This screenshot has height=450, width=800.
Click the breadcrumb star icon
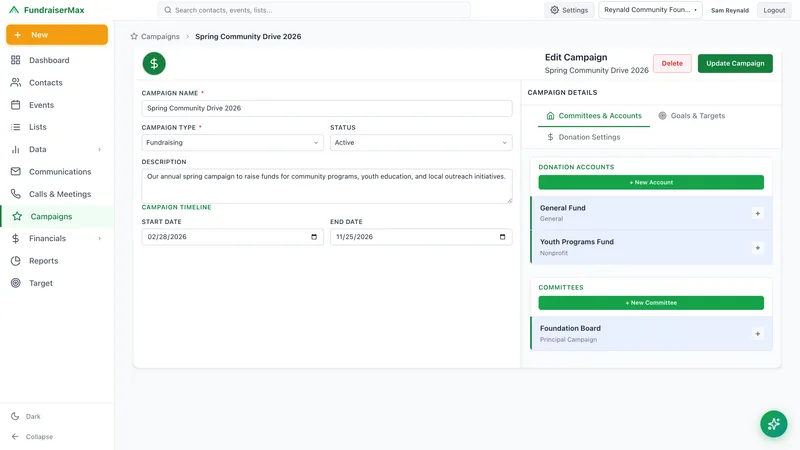[x=134, y=36]
